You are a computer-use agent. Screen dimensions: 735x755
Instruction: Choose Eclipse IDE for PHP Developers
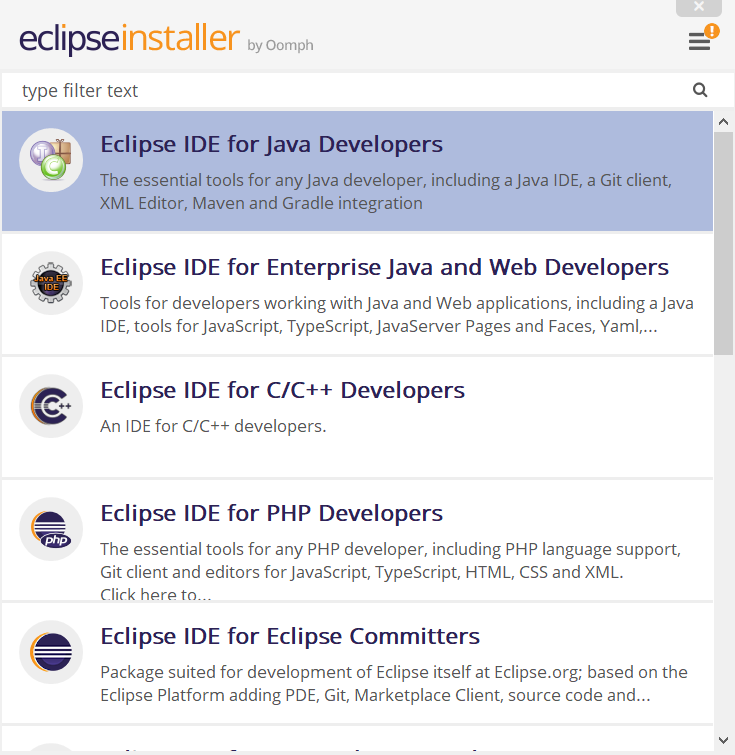coord(271,513)
